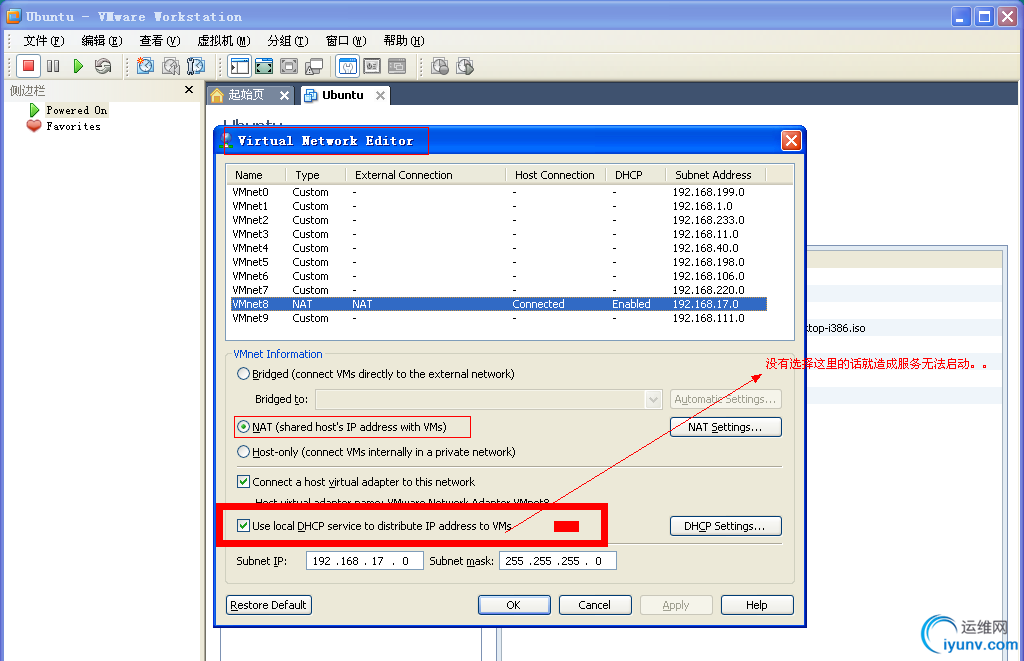Screen dimensions: 1024x661
Task: Select the VMnet5 row in network list
Action: pos(498,262)
